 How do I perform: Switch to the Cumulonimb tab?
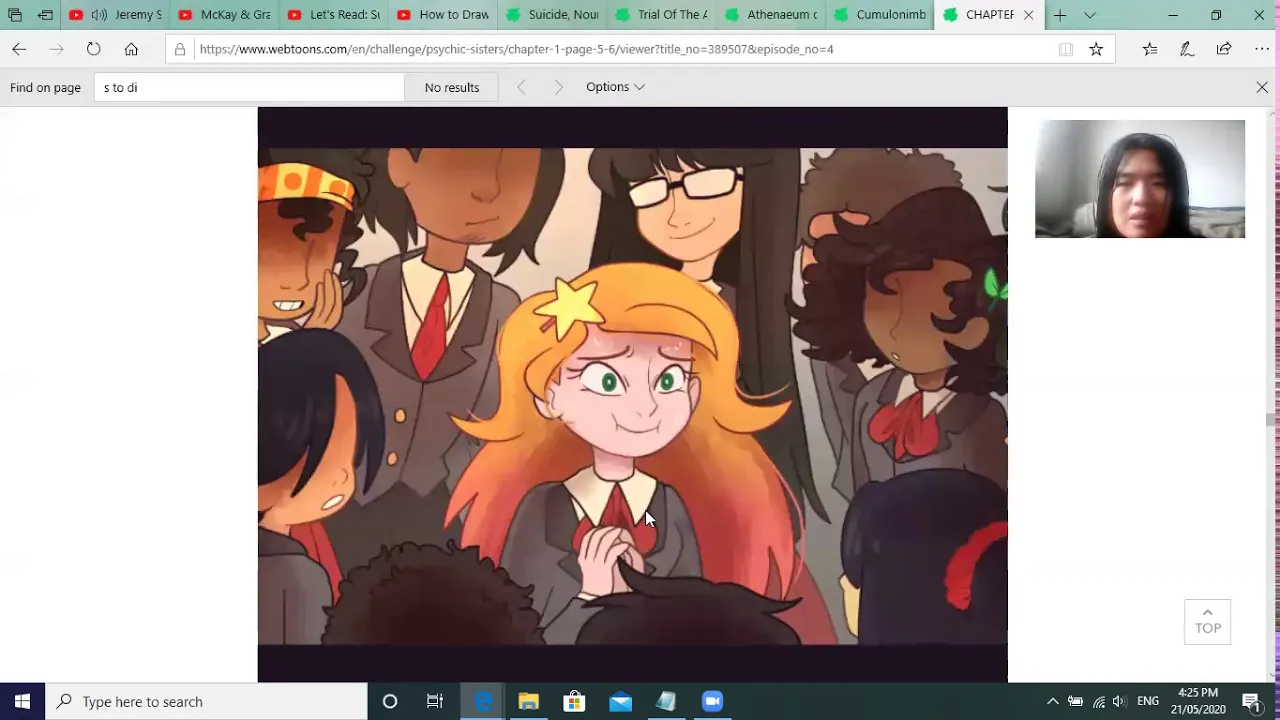(878, 15)
